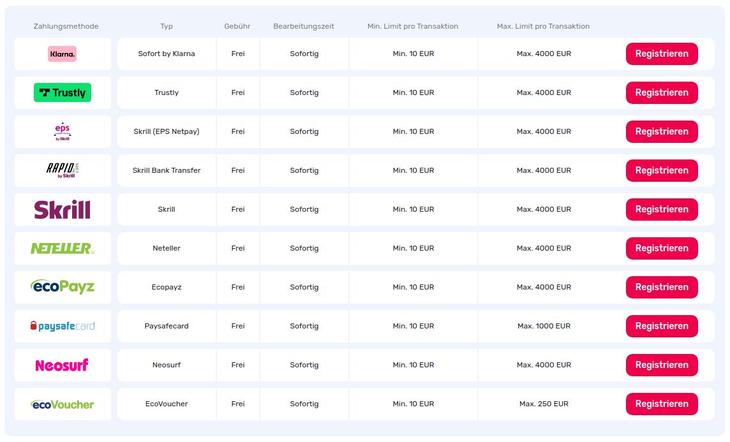The height and width of the screenshot is (442, 730).
Task: Click Registrieren in the EcoVoucher row
Action: coord(662,404)
